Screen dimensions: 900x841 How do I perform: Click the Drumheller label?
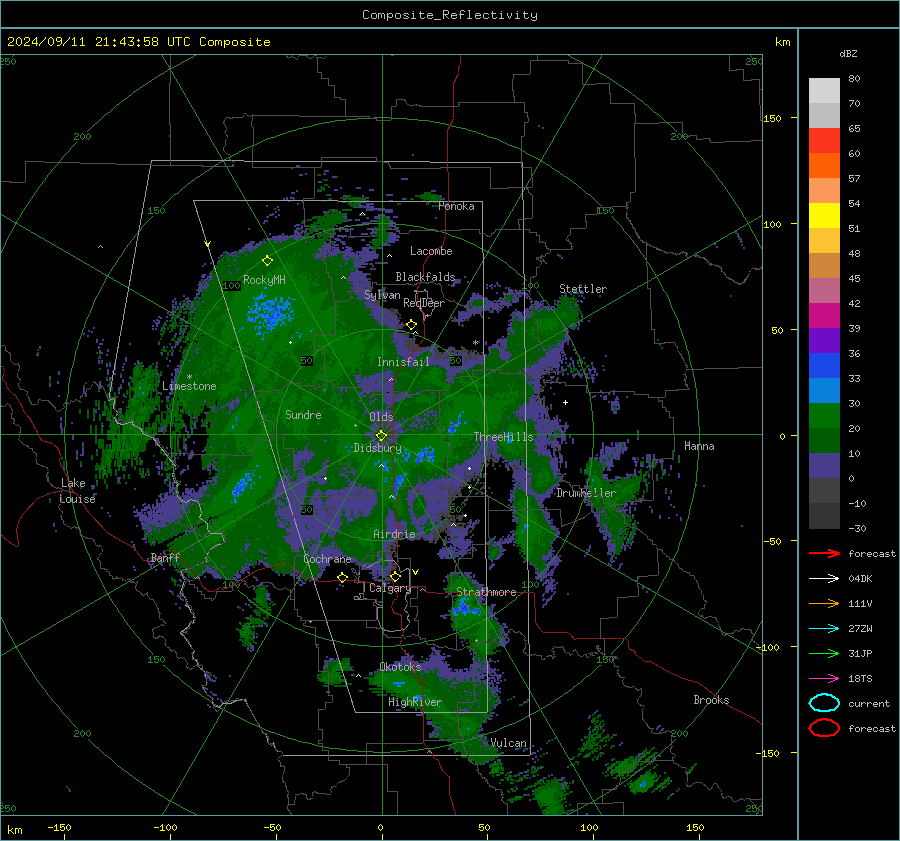pos(585,493)
